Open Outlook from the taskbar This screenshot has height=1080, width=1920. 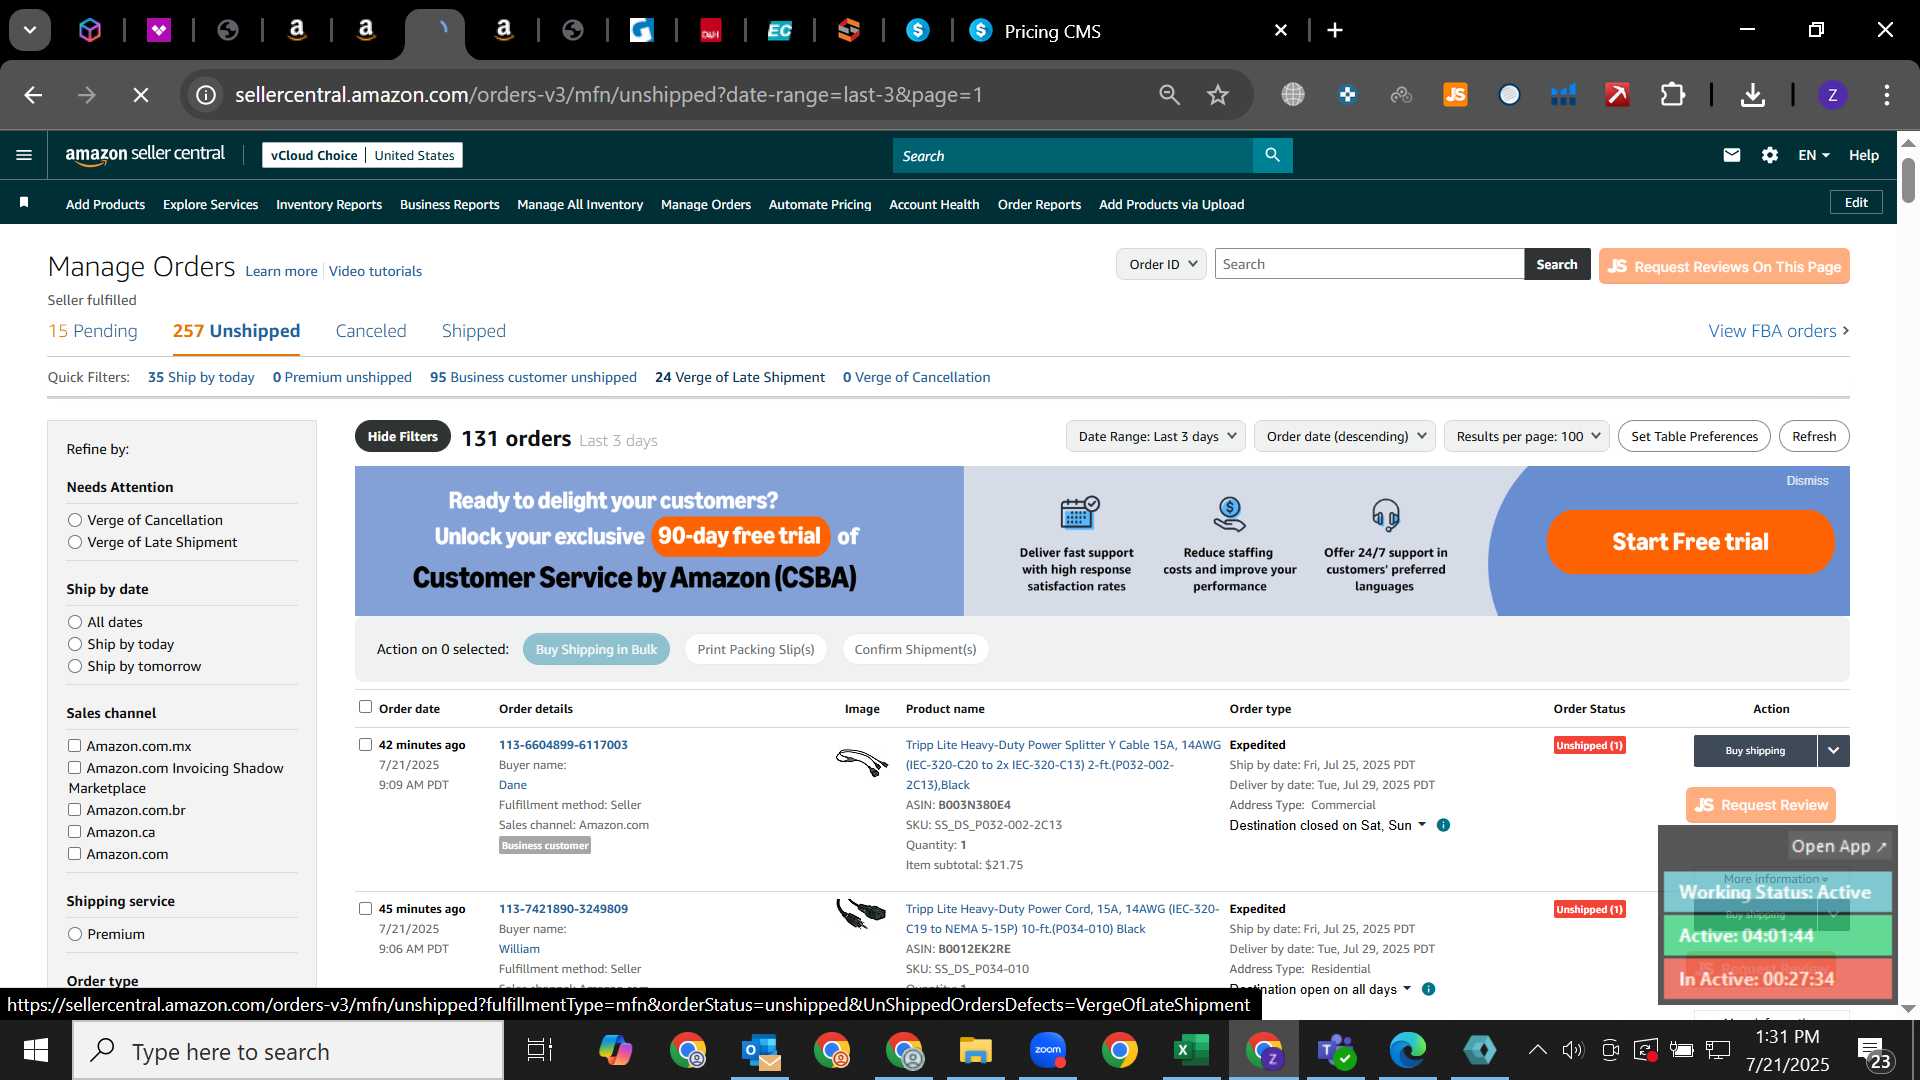tap(761, 1050)
